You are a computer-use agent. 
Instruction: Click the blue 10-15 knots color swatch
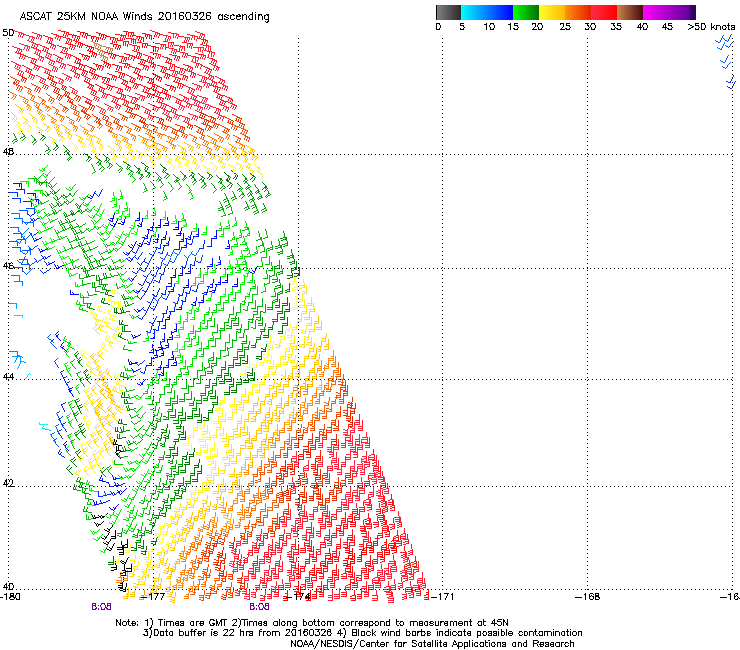[x=500, y=12]
